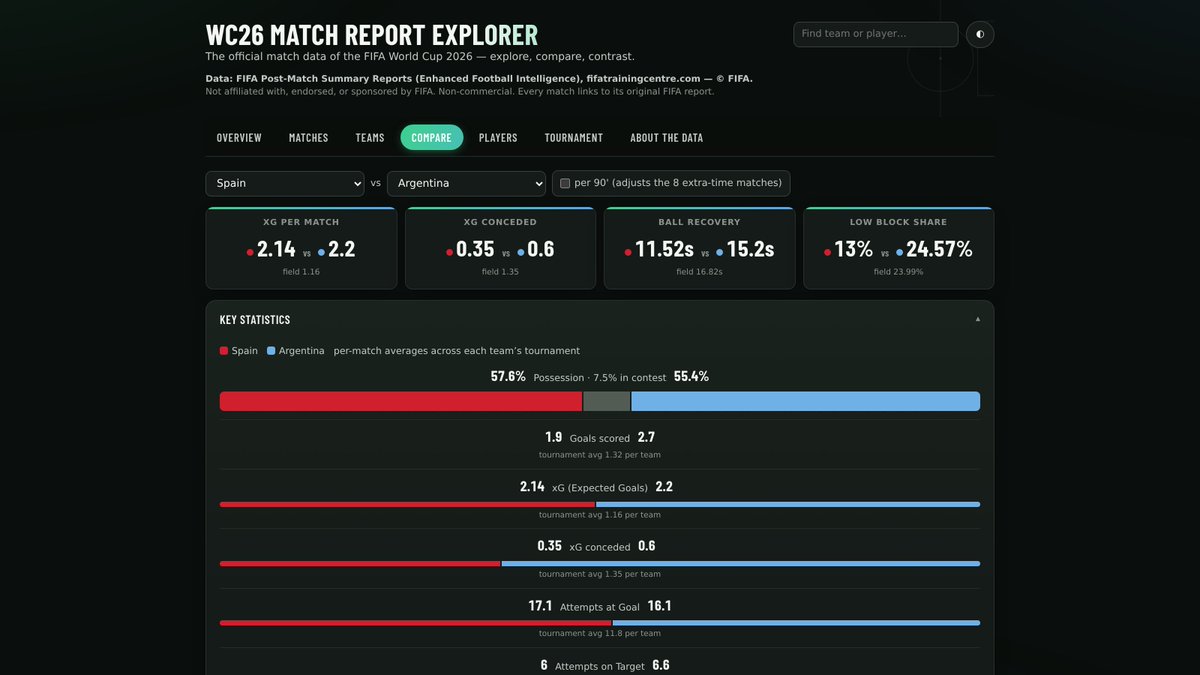Viewport: 1200px width, 675px height.
Task: Open the About the Data tab
Action: coord(666,138)
